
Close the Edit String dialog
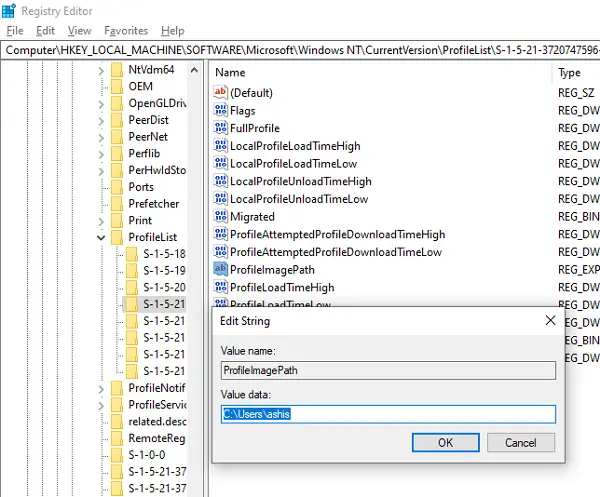550,320
